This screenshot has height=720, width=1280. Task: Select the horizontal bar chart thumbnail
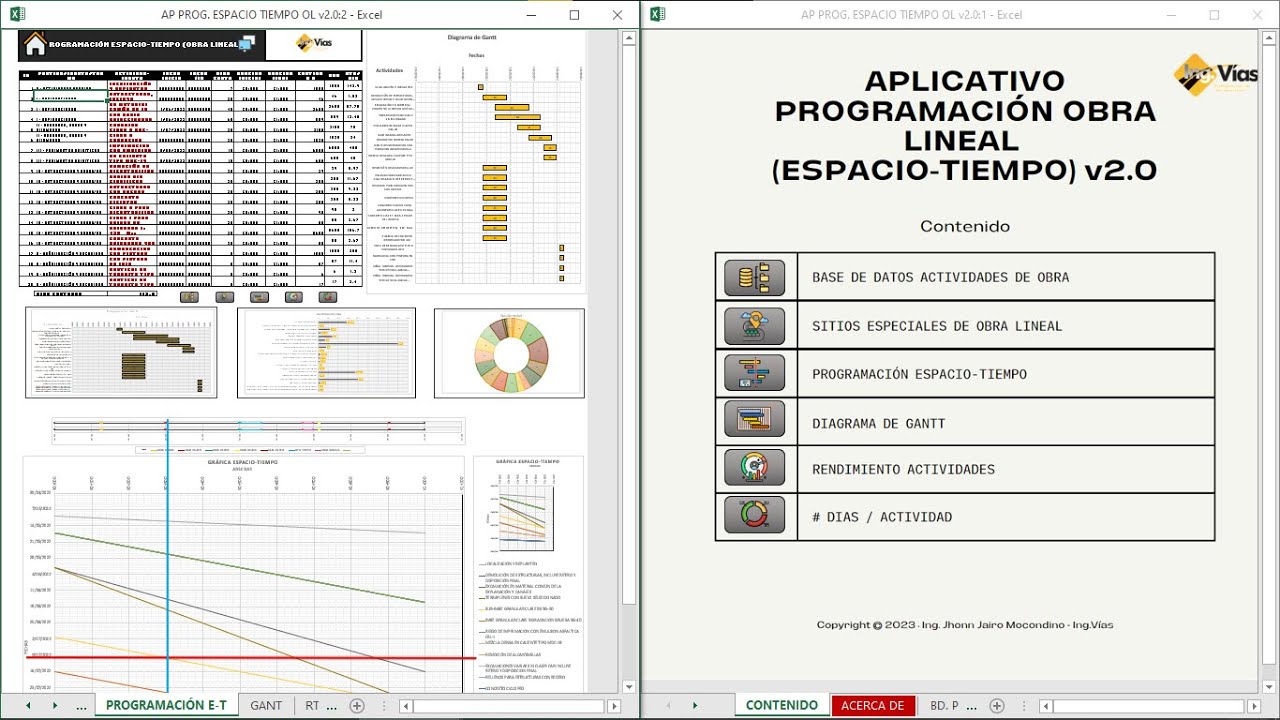pos(326,352)
